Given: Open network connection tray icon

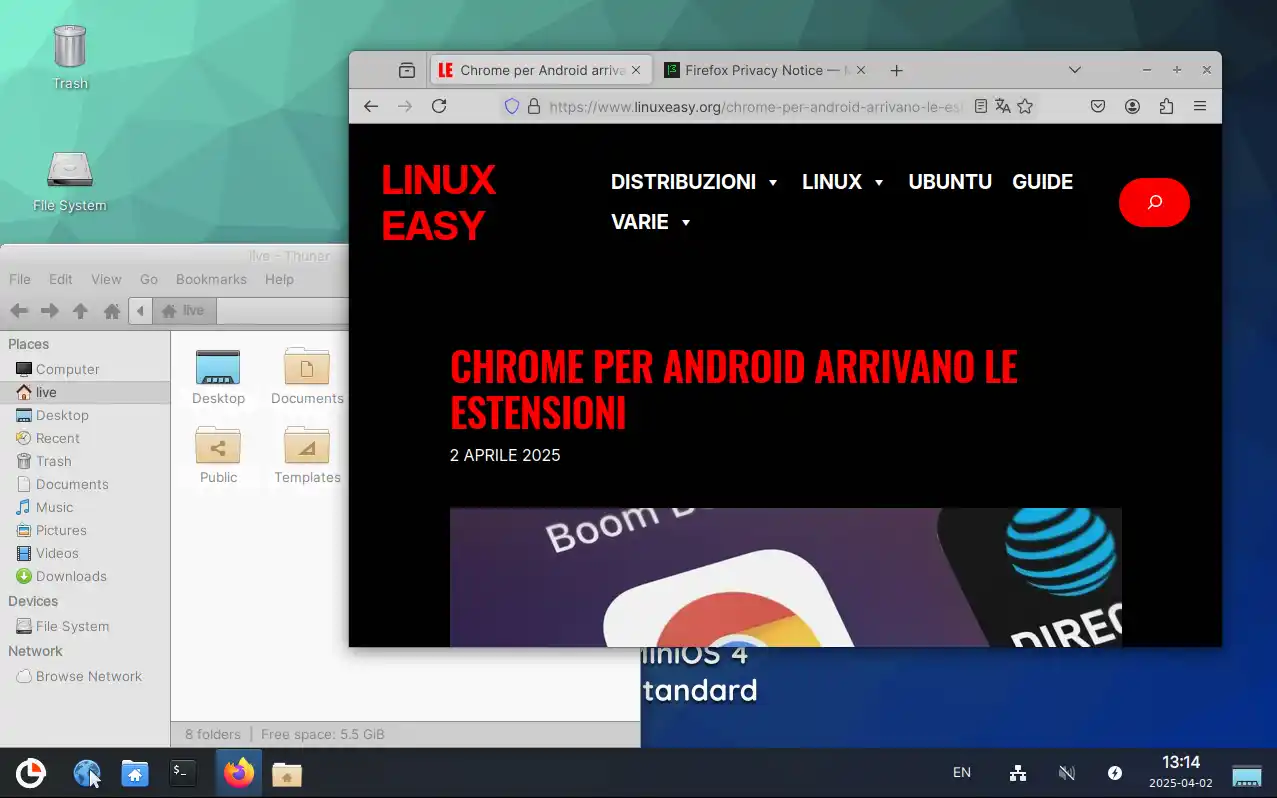Looking at the screenshot, I should coord(1018,773).
